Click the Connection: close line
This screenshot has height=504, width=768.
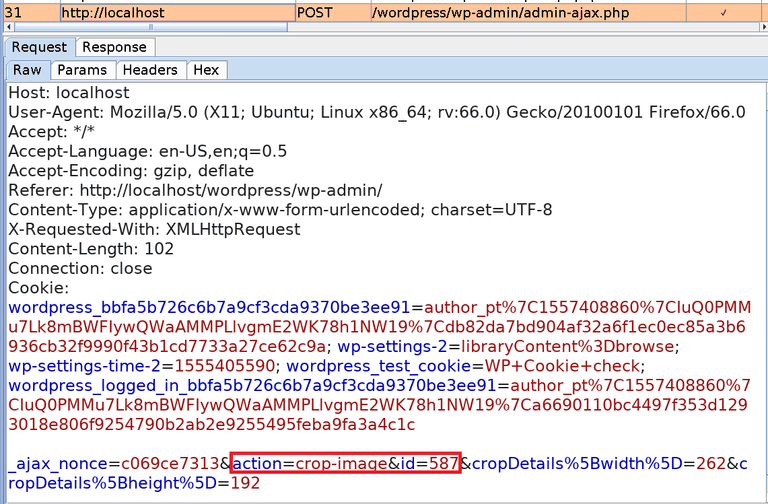(80, 268)
